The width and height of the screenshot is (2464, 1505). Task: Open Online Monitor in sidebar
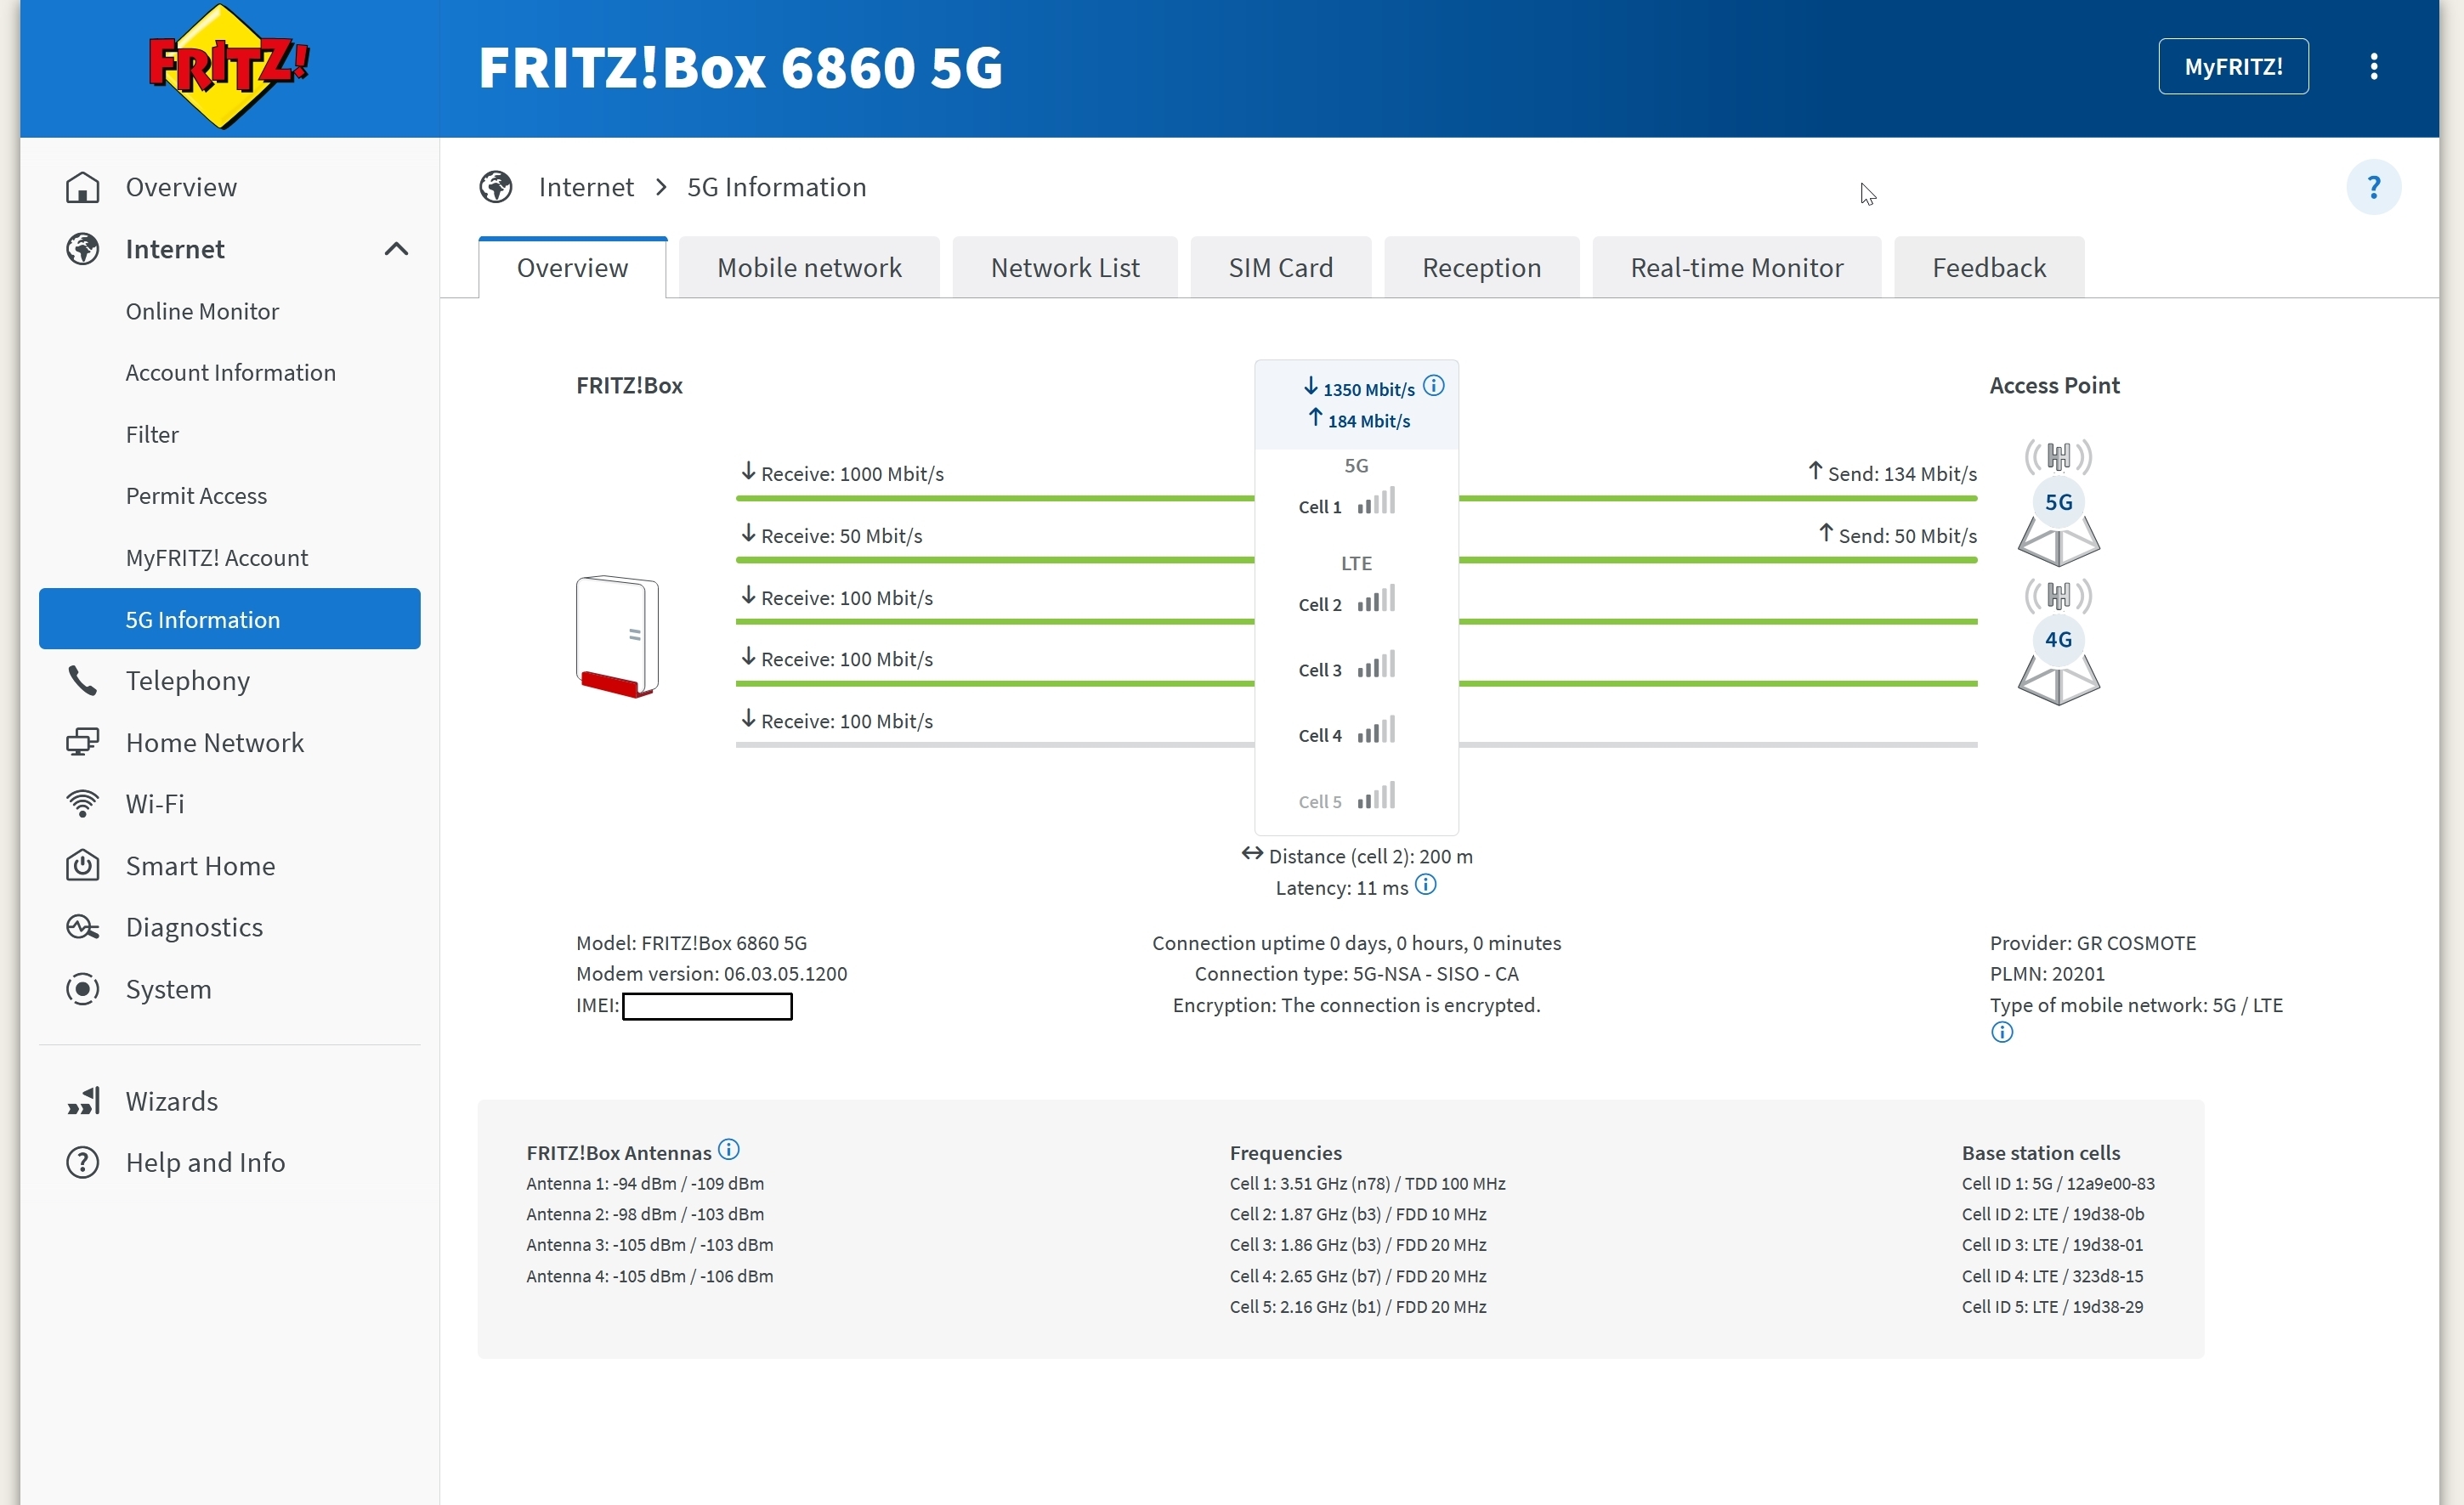pyautogui.click(x=202, y=311)
